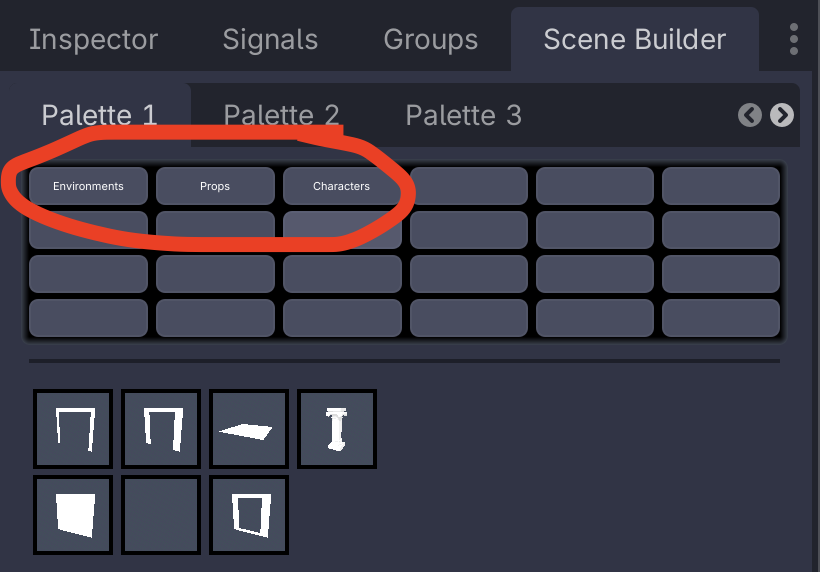820x572 pixels.
Task: Click the Characters category button
Action: coord(341,186)
